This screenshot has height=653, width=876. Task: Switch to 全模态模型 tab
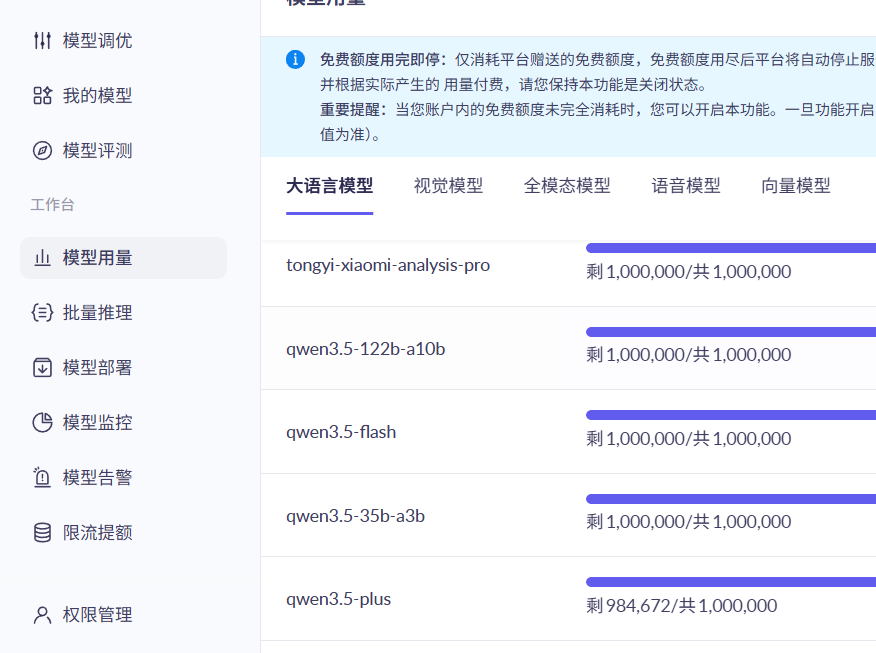point(567,185)
